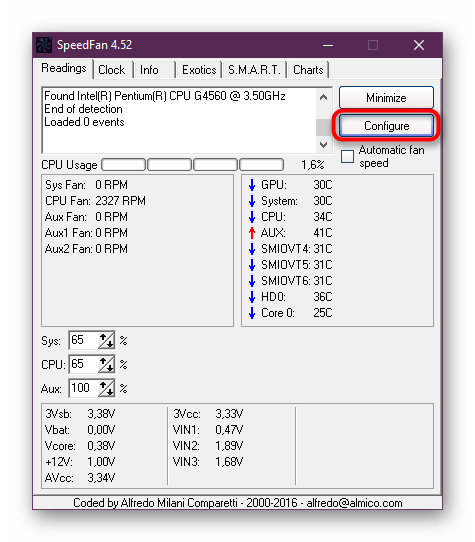
Task: Open the Readings tab
Action: click(64, 68)
